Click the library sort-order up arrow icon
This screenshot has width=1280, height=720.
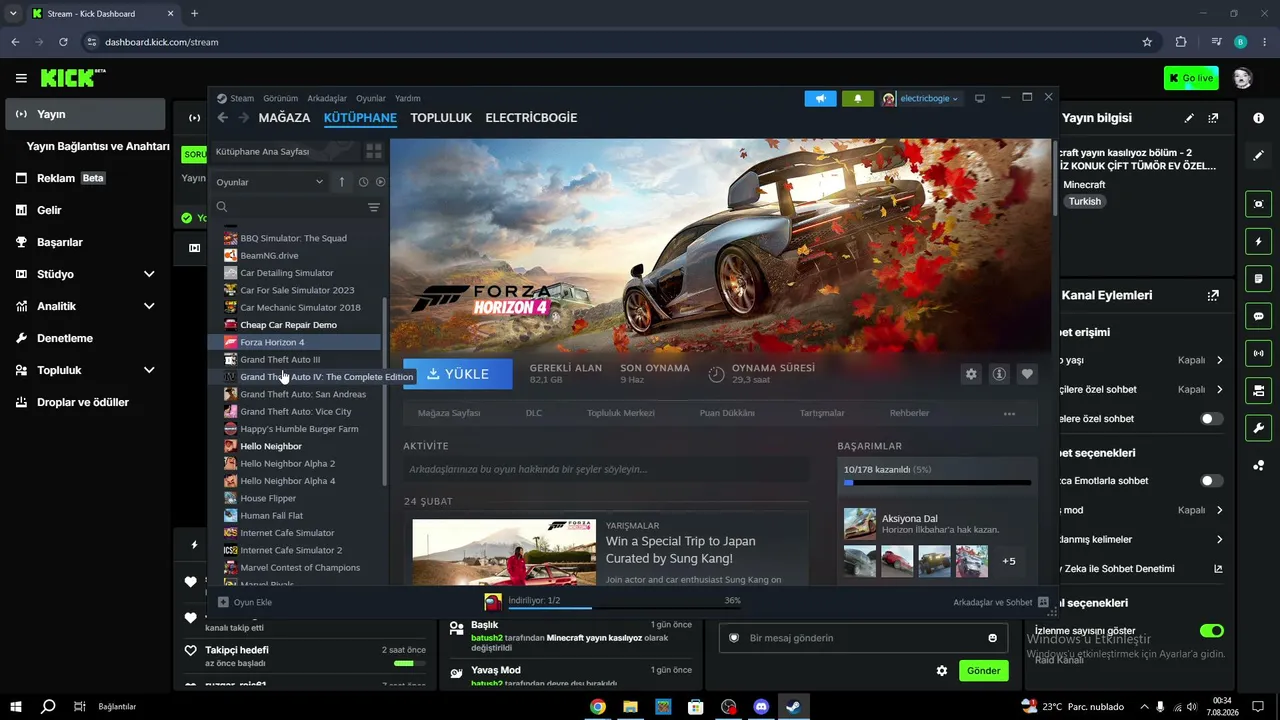342,182
